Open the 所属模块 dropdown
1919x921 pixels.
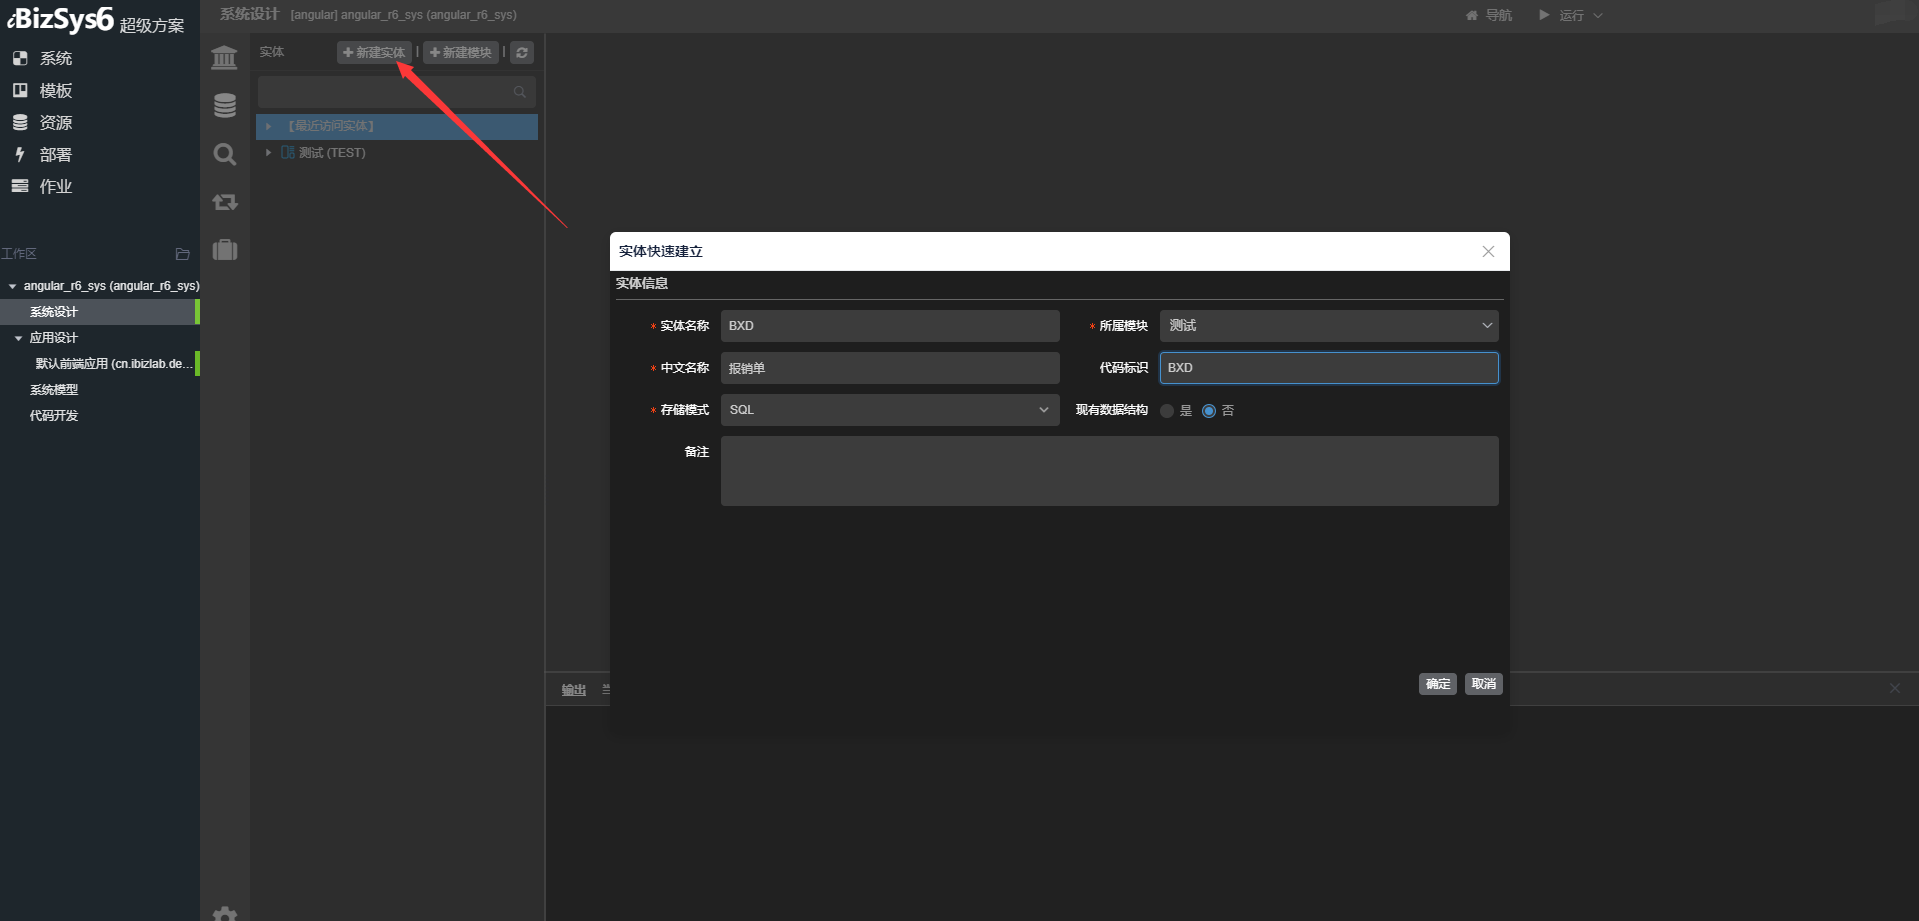coord(1329,326)
